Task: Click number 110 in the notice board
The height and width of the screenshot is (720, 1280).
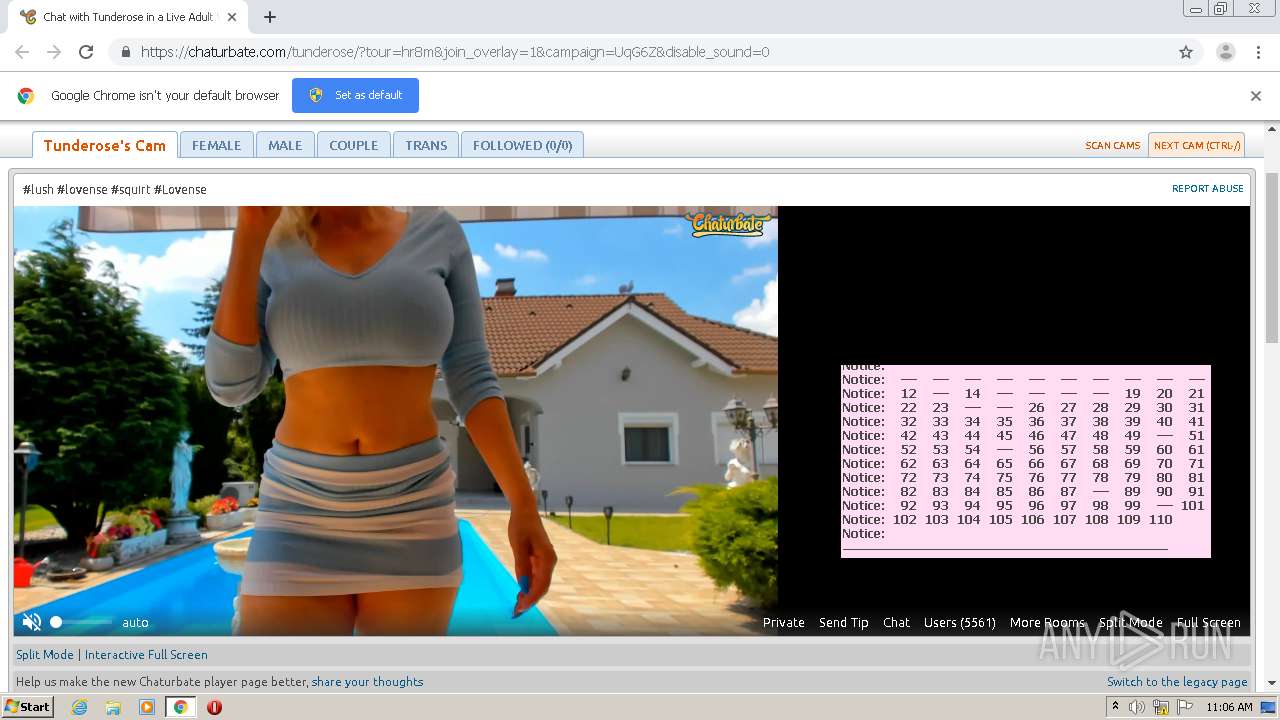Action: [1160, 519]
